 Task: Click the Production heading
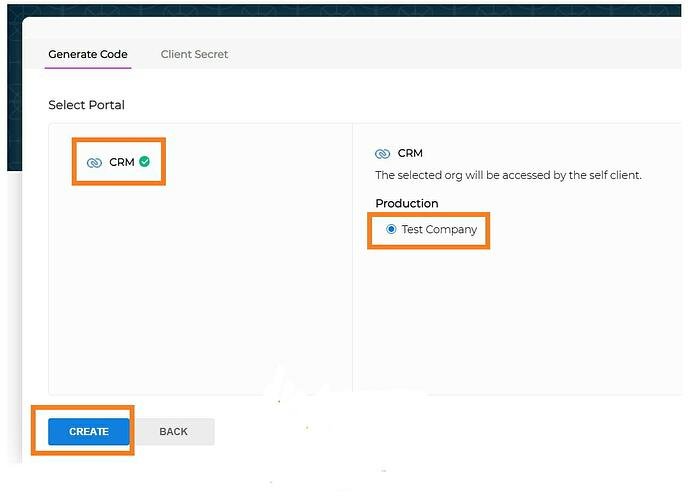point(407,203)
